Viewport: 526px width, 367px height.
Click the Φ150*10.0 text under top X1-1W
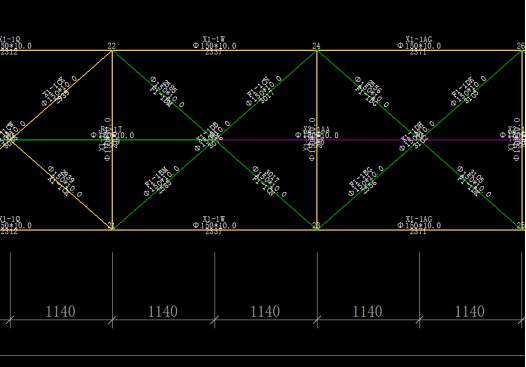(x=215, y=46)
